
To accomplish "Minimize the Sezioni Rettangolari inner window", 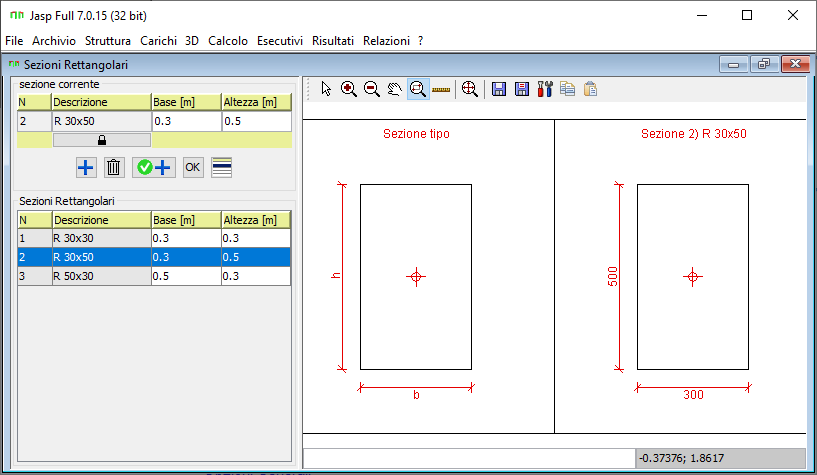I will tap(734, 65).
